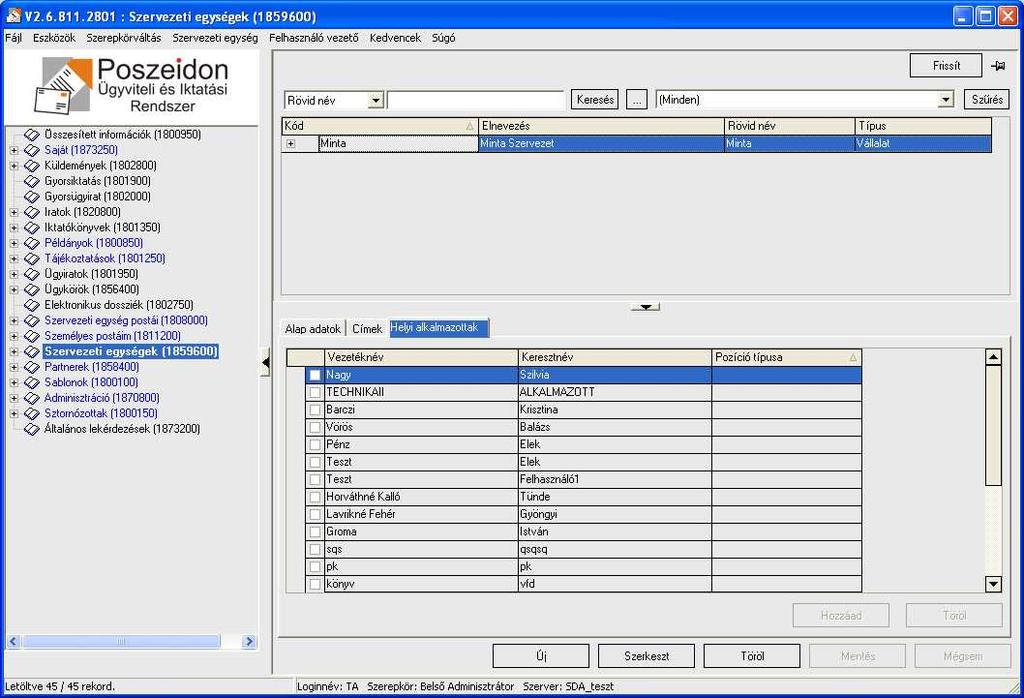Open the Eszközök menu
Viewport: 1024px width, 698px height.
pos(54,38)
